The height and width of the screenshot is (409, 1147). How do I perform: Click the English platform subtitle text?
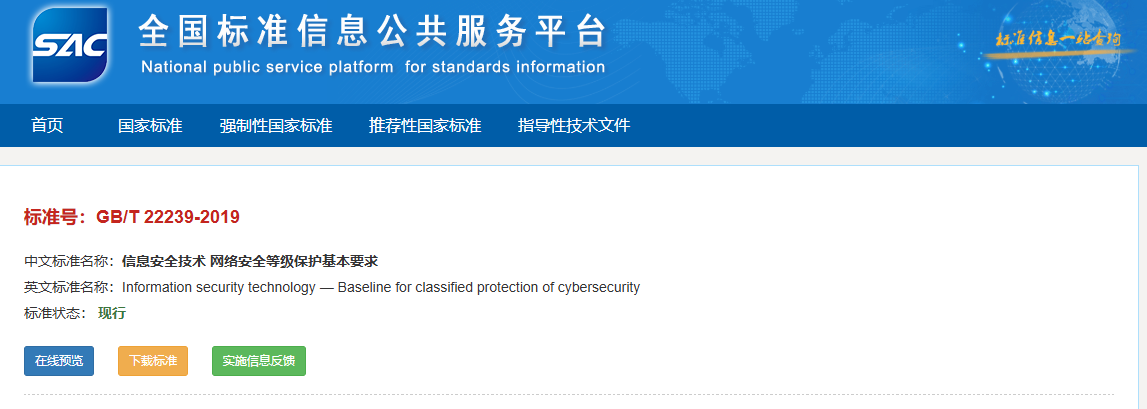coord(373,67)
